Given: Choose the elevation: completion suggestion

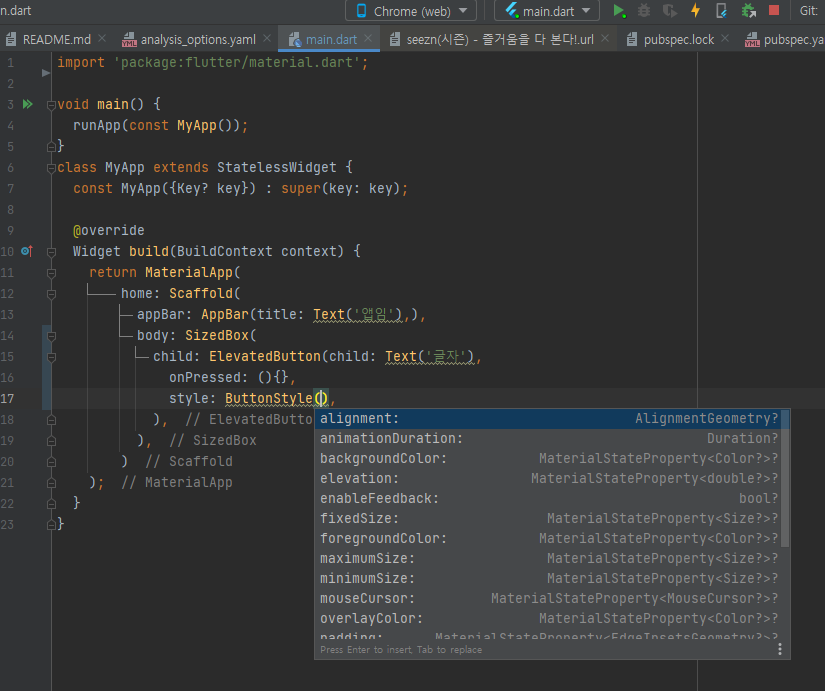Looking at the screenshot, I should coord(548,478).
